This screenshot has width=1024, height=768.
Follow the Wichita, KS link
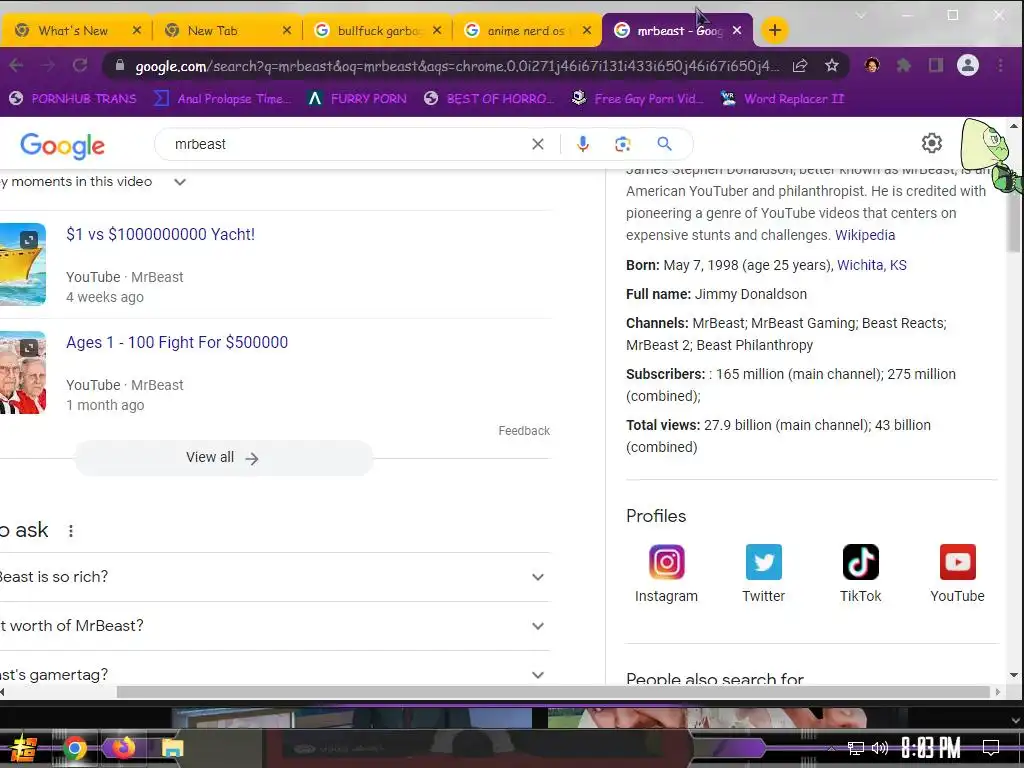tap(872, 265)
